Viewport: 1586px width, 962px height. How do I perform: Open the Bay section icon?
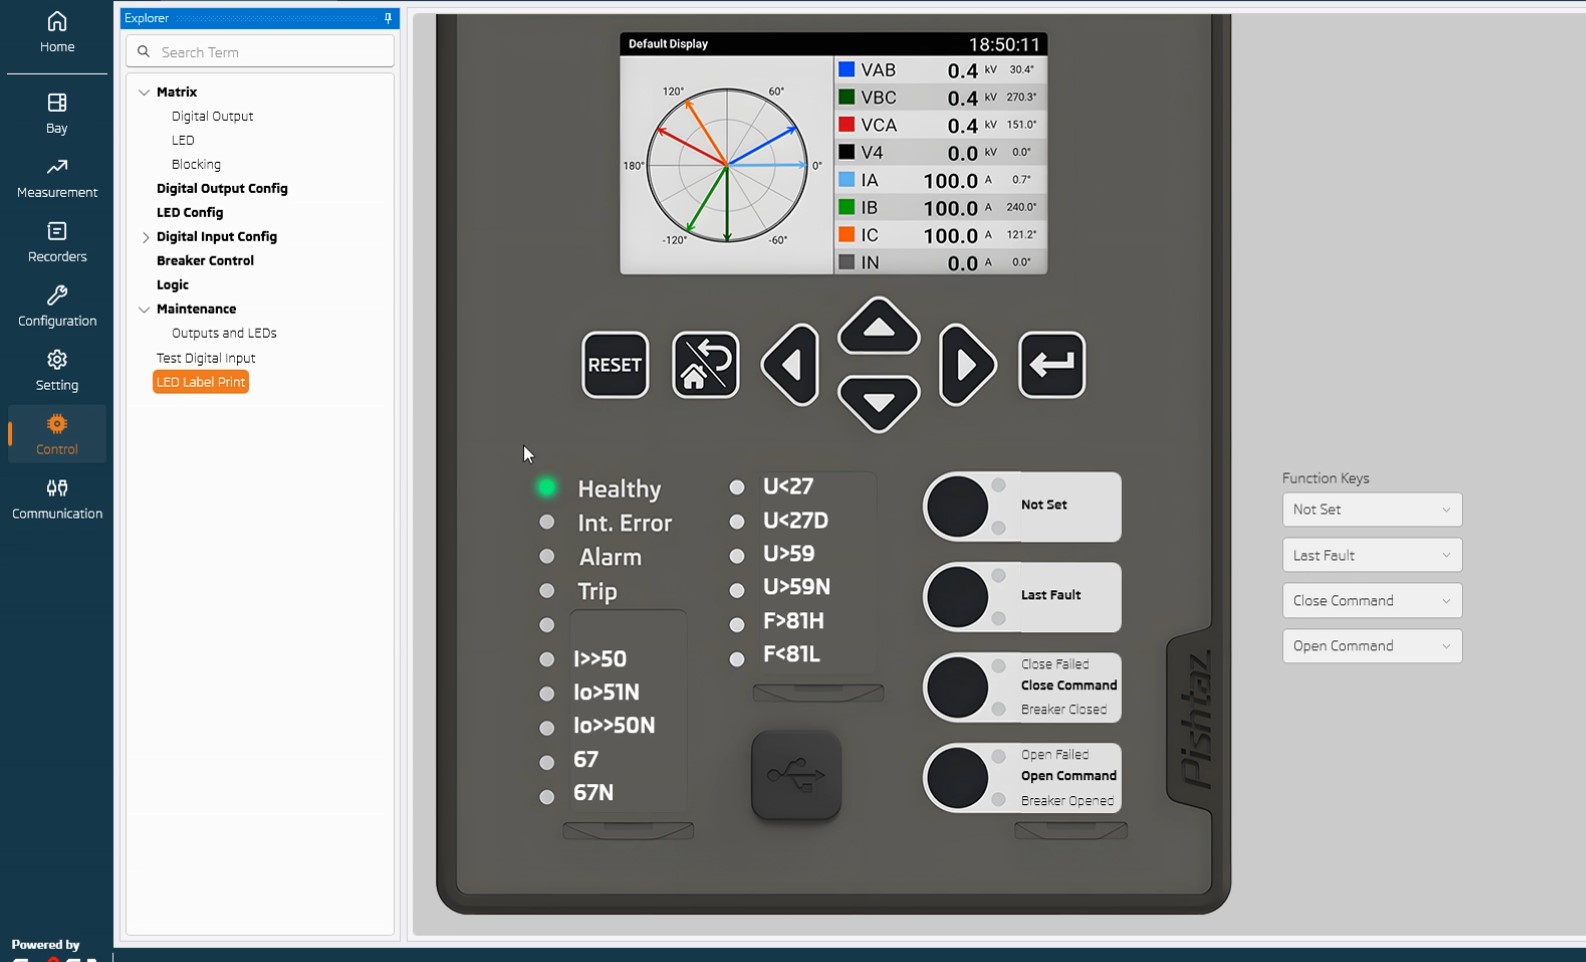57,103
